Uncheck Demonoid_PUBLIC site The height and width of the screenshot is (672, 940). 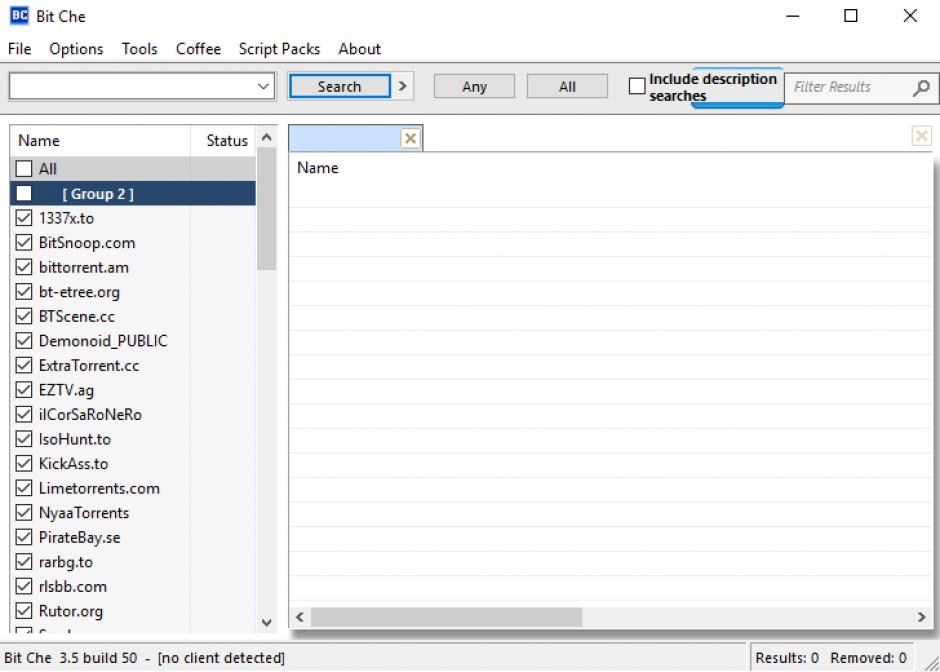tap(24, 341)
